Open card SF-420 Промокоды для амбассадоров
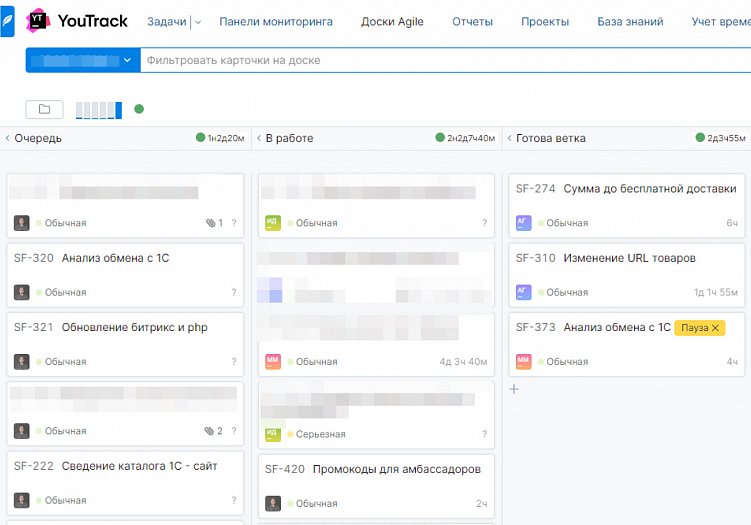Image resolution: width=751 pixels, height=525 pixels. [x=376, y=486]
